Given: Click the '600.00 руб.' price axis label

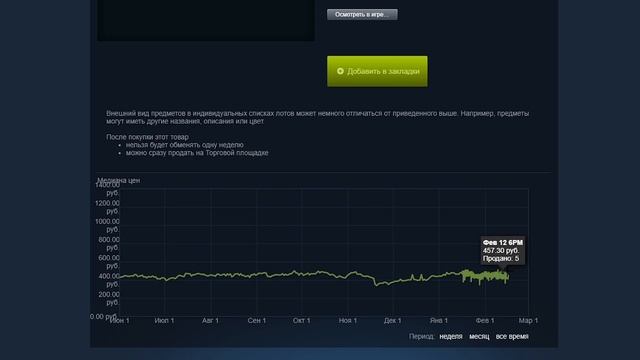Looking at the screenshot, I should 109,262.
